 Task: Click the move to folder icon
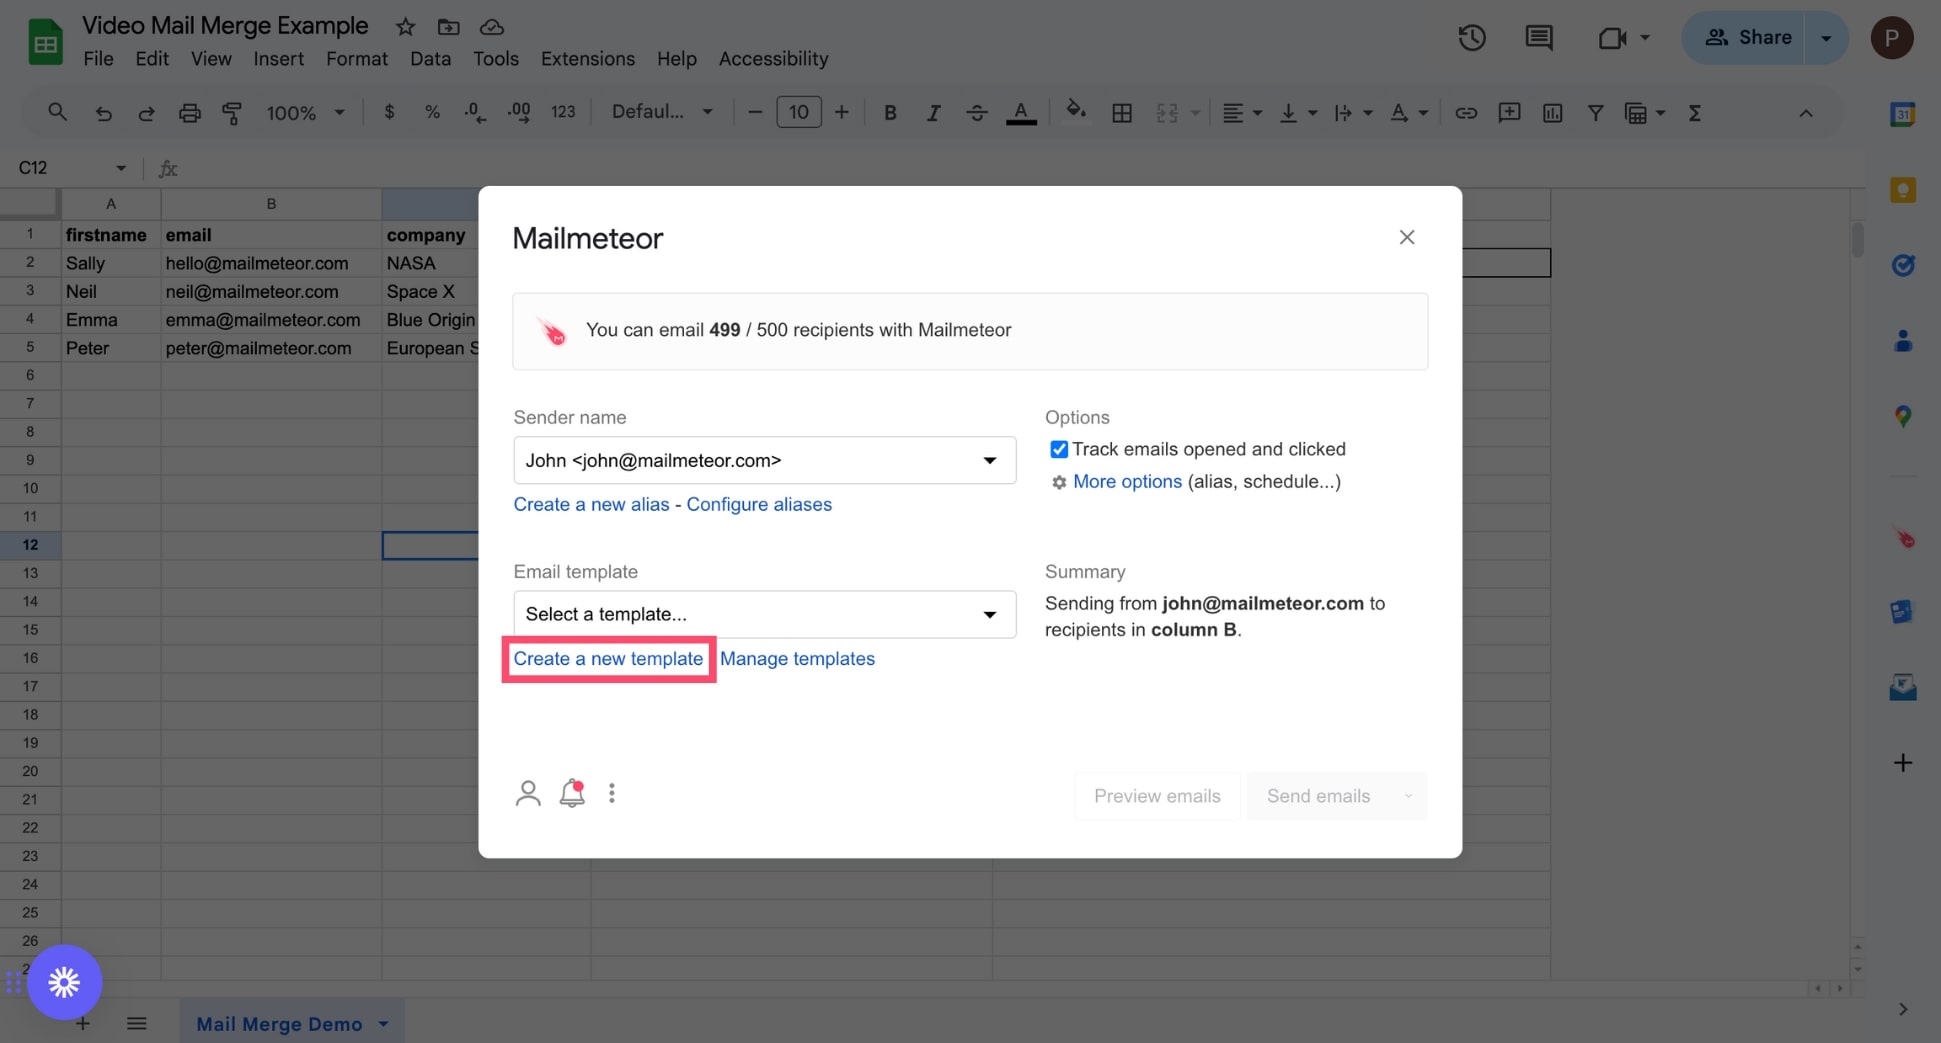[x=448, y=27]
